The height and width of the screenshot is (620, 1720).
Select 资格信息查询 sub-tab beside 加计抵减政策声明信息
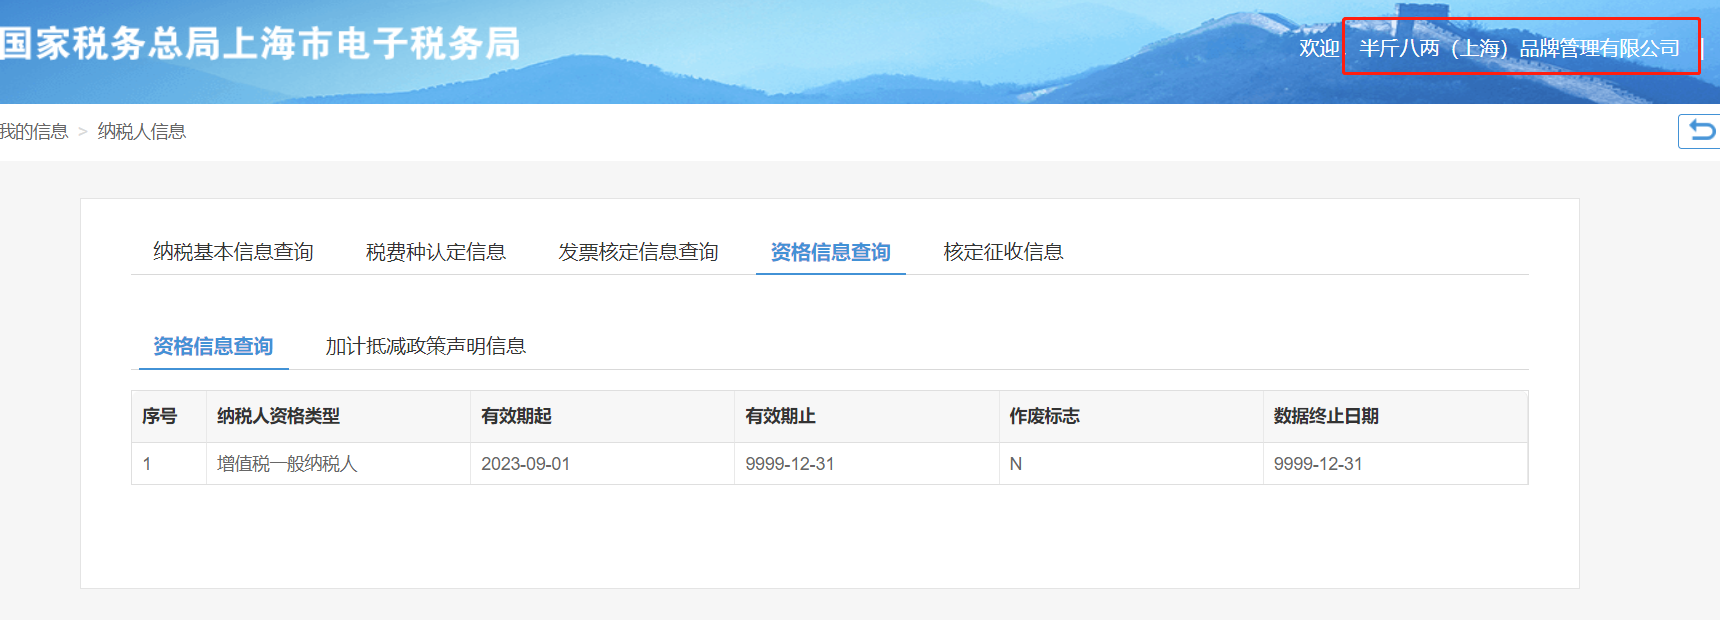pos(213,346)
